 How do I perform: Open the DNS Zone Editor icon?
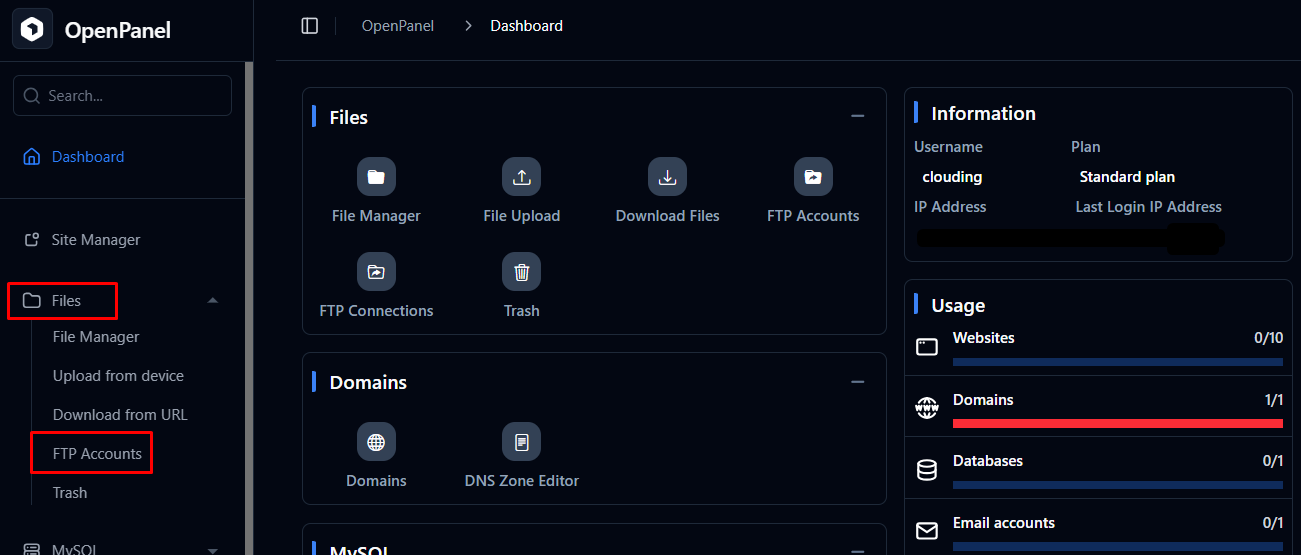(521, 442)
